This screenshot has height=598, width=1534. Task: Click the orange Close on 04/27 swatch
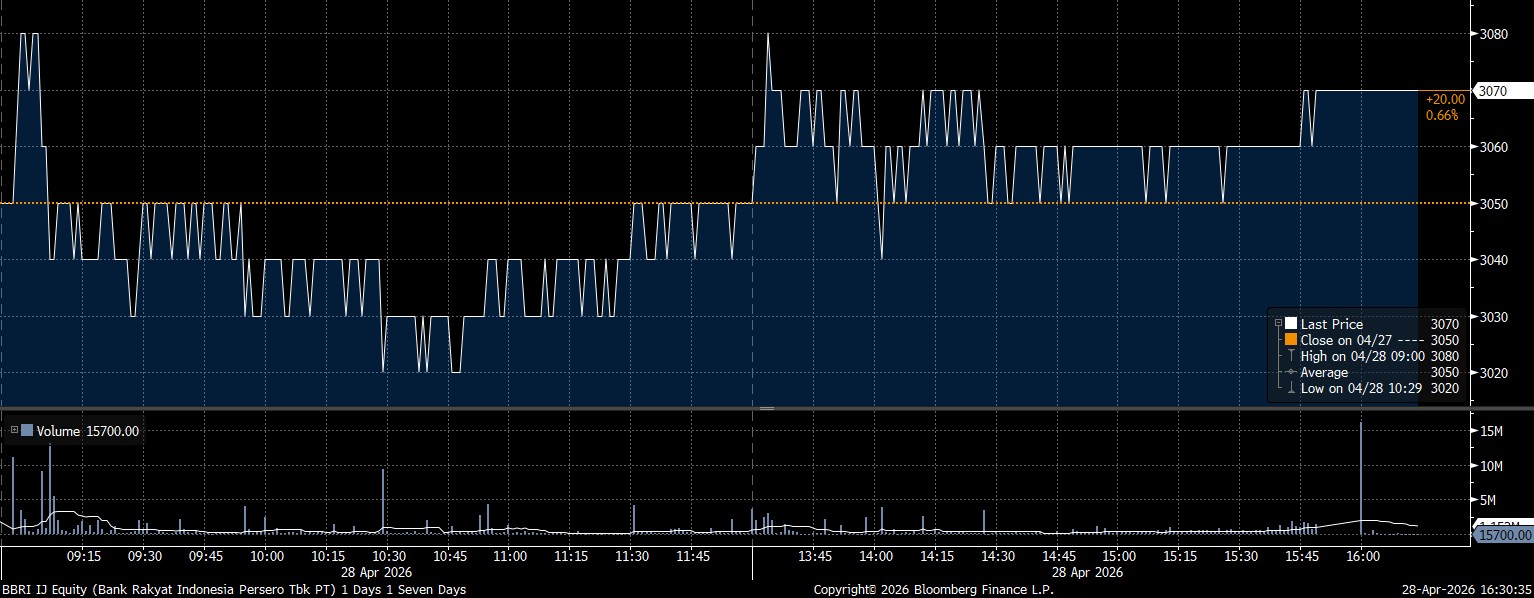[x=1291, y=340]
